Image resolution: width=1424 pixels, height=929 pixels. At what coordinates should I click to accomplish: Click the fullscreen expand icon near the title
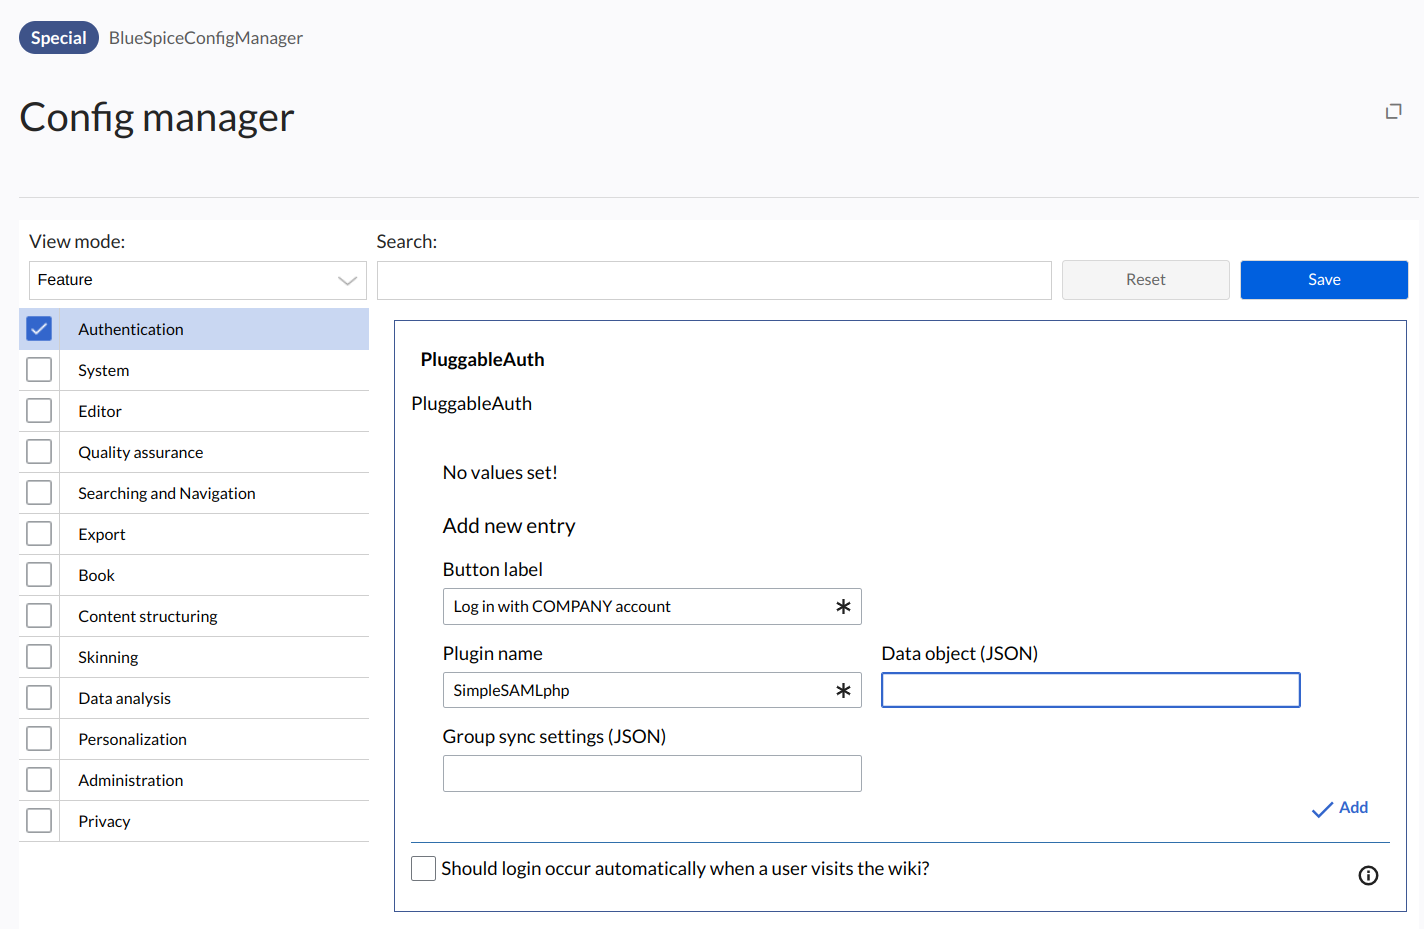click(1393, 111)
